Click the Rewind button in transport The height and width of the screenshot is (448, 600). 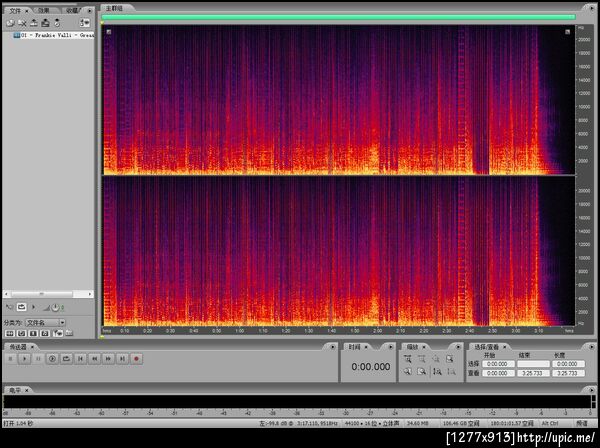[94, 359]
